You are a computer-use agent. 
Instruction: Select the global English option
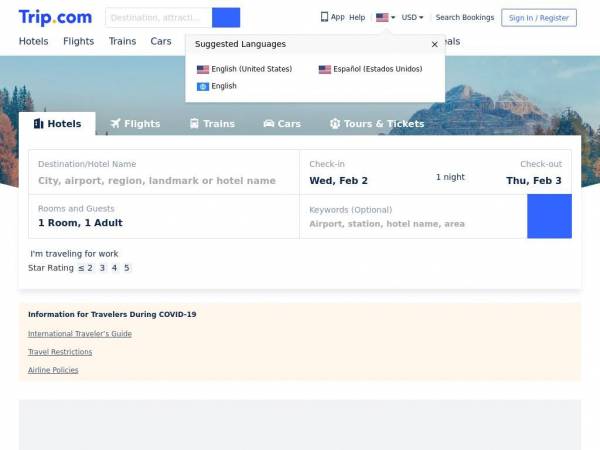click(217, 86)
